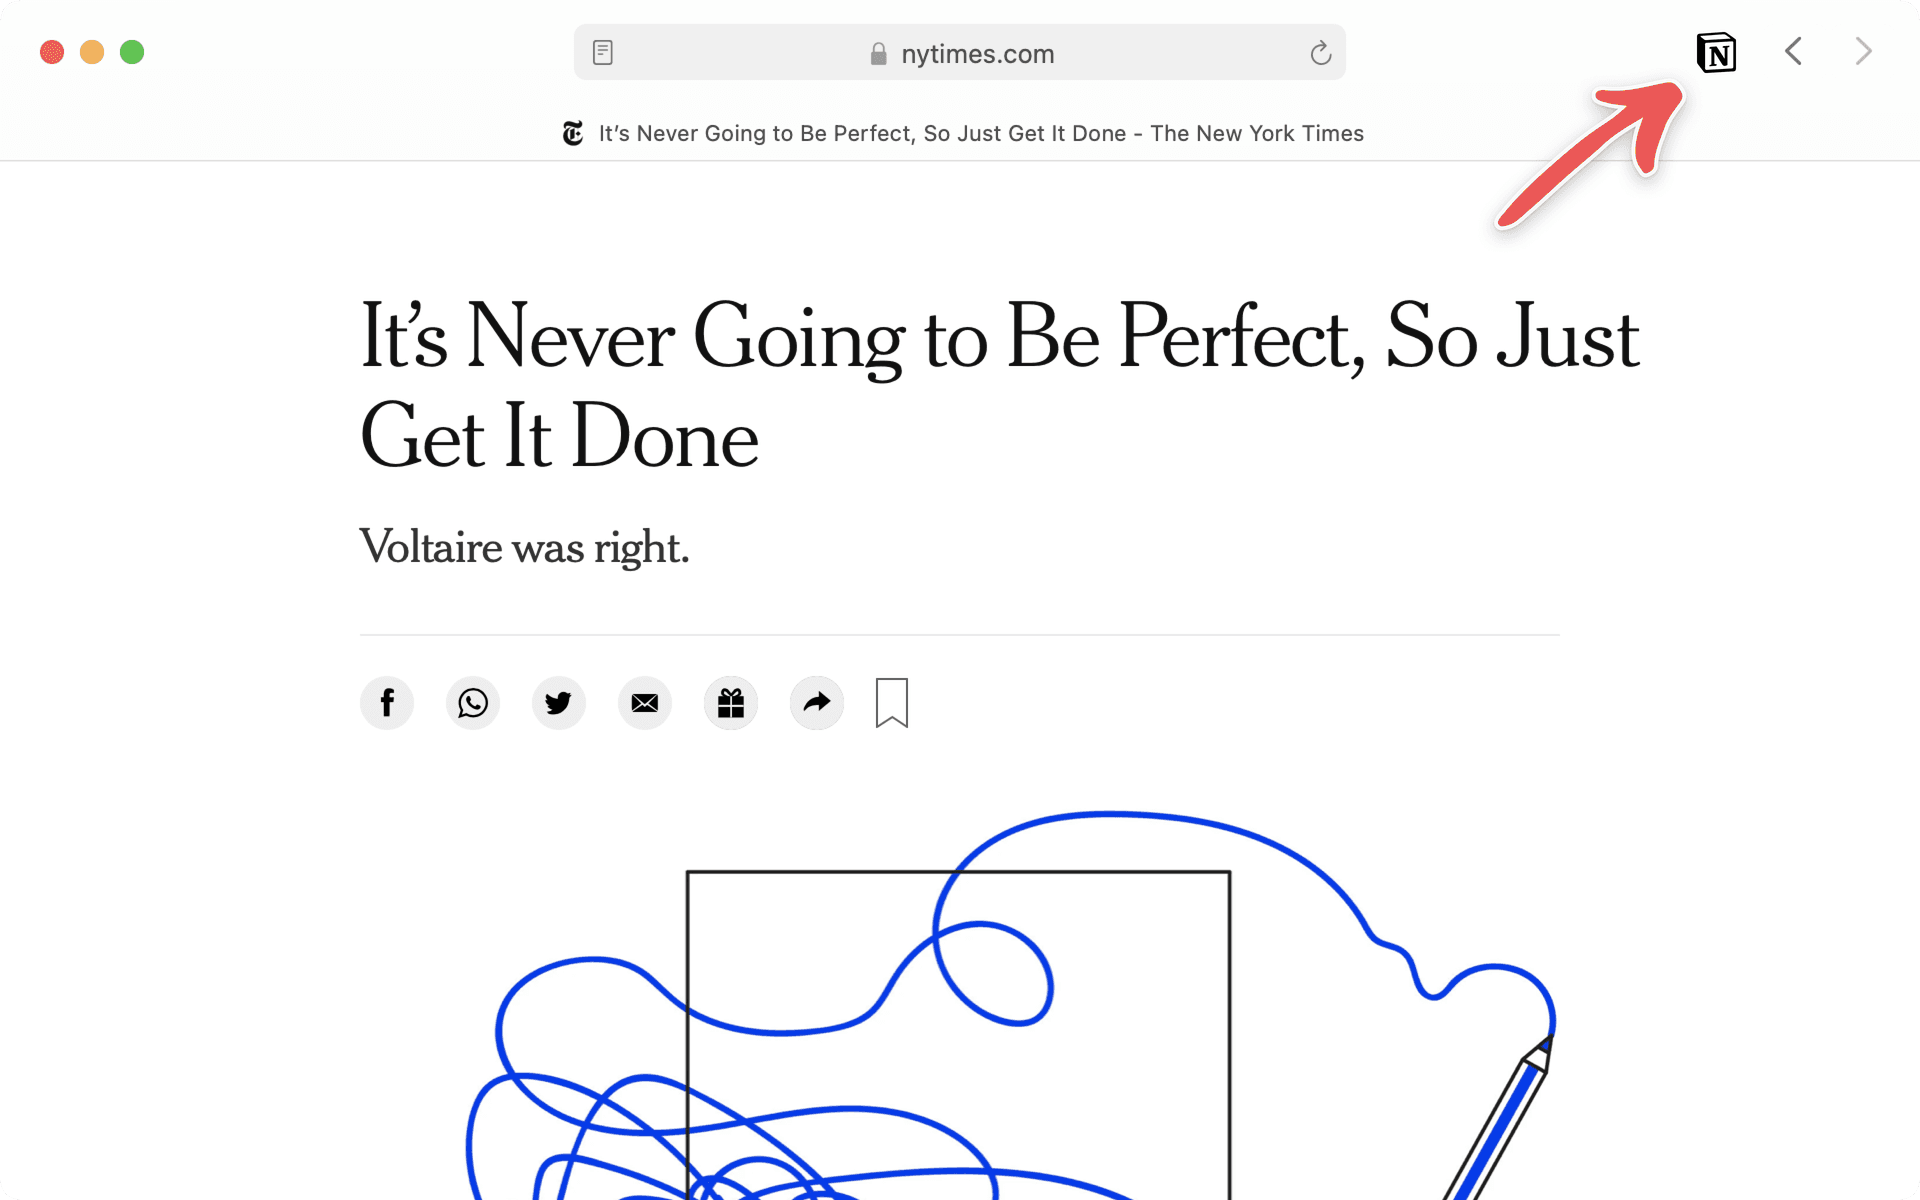Save the article with the bookmark ribbon
This screenshot has height=1200, width=1920.
point(892,703)
